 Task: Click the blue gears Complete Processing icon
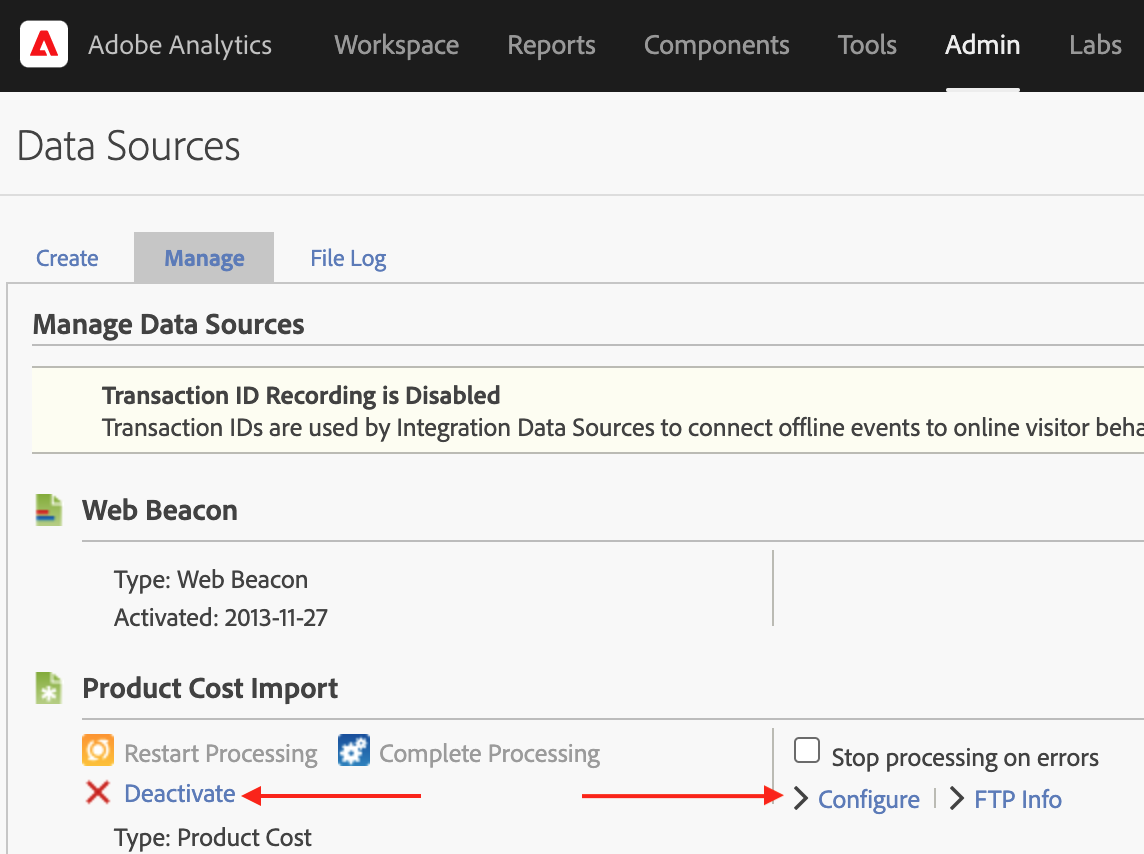click(354, 750)
